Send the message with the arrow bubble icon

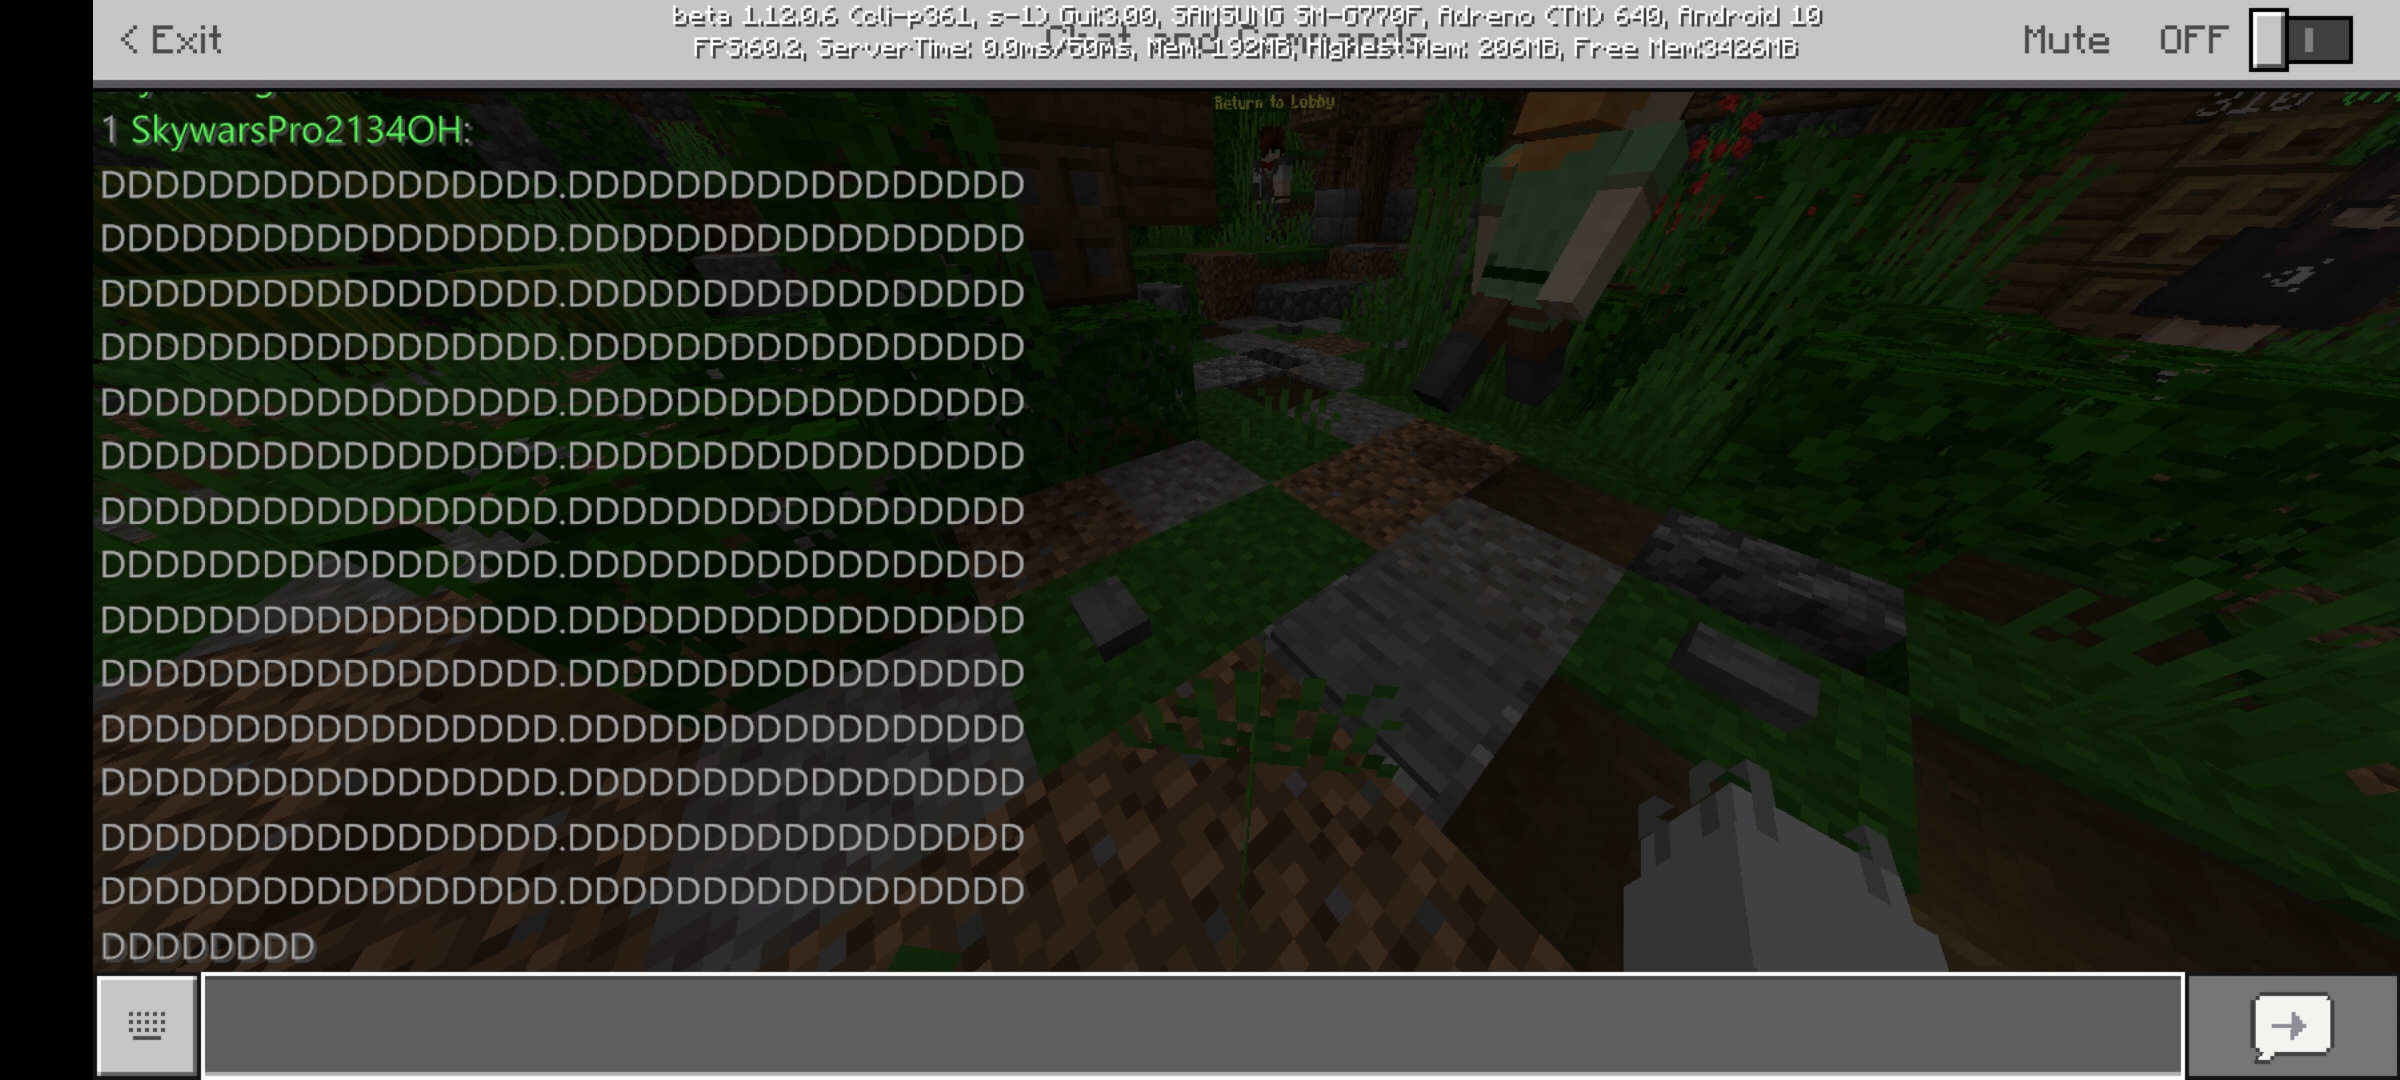[x=2291, y=1026]
